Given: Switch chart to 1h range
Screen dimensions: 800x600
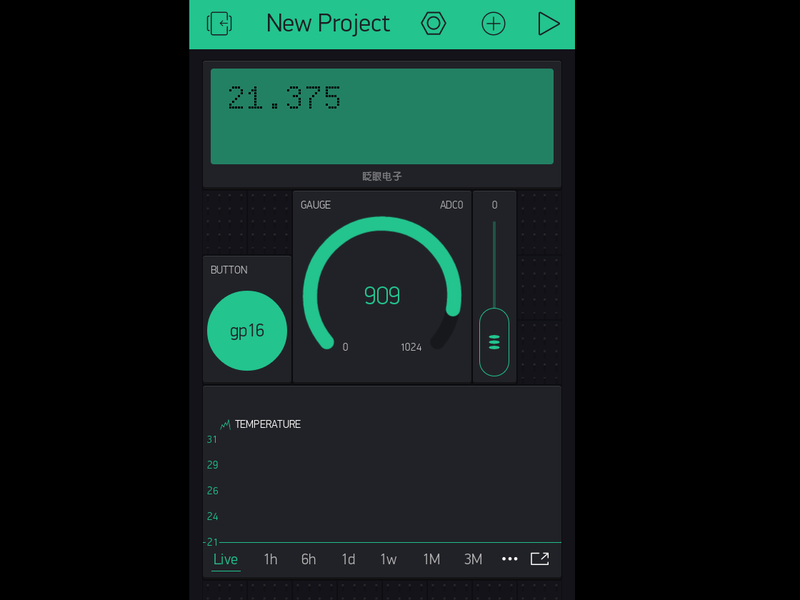Looking at the screenshot, I should [270, 559].
